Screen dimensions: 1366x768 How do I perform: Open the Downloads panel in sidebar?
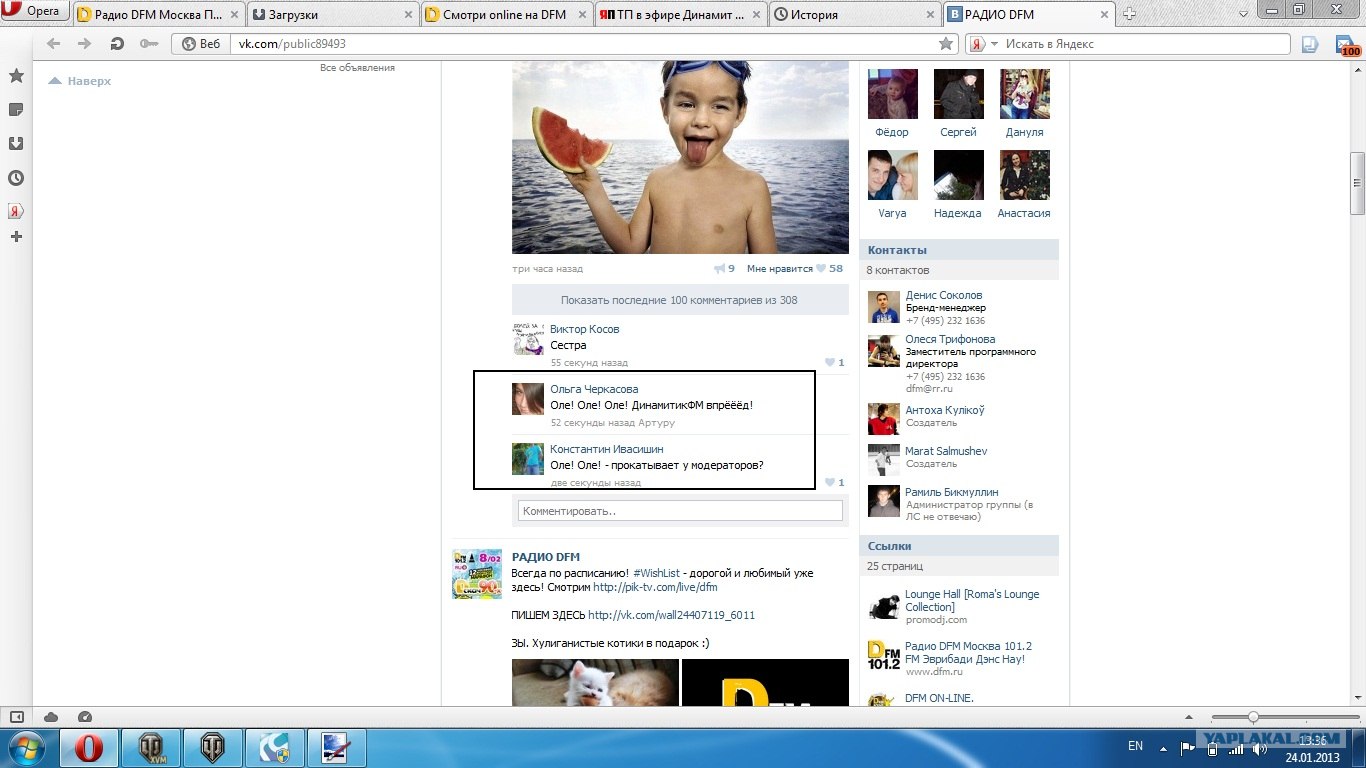click(16, 144)
